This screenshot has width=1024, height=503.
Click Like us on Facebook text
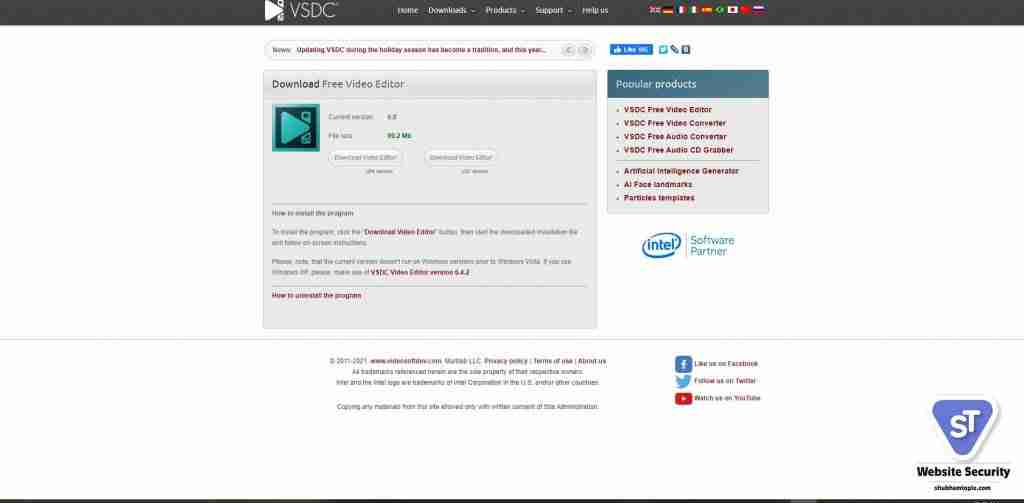pyautogui.click(x=726, y=364)
